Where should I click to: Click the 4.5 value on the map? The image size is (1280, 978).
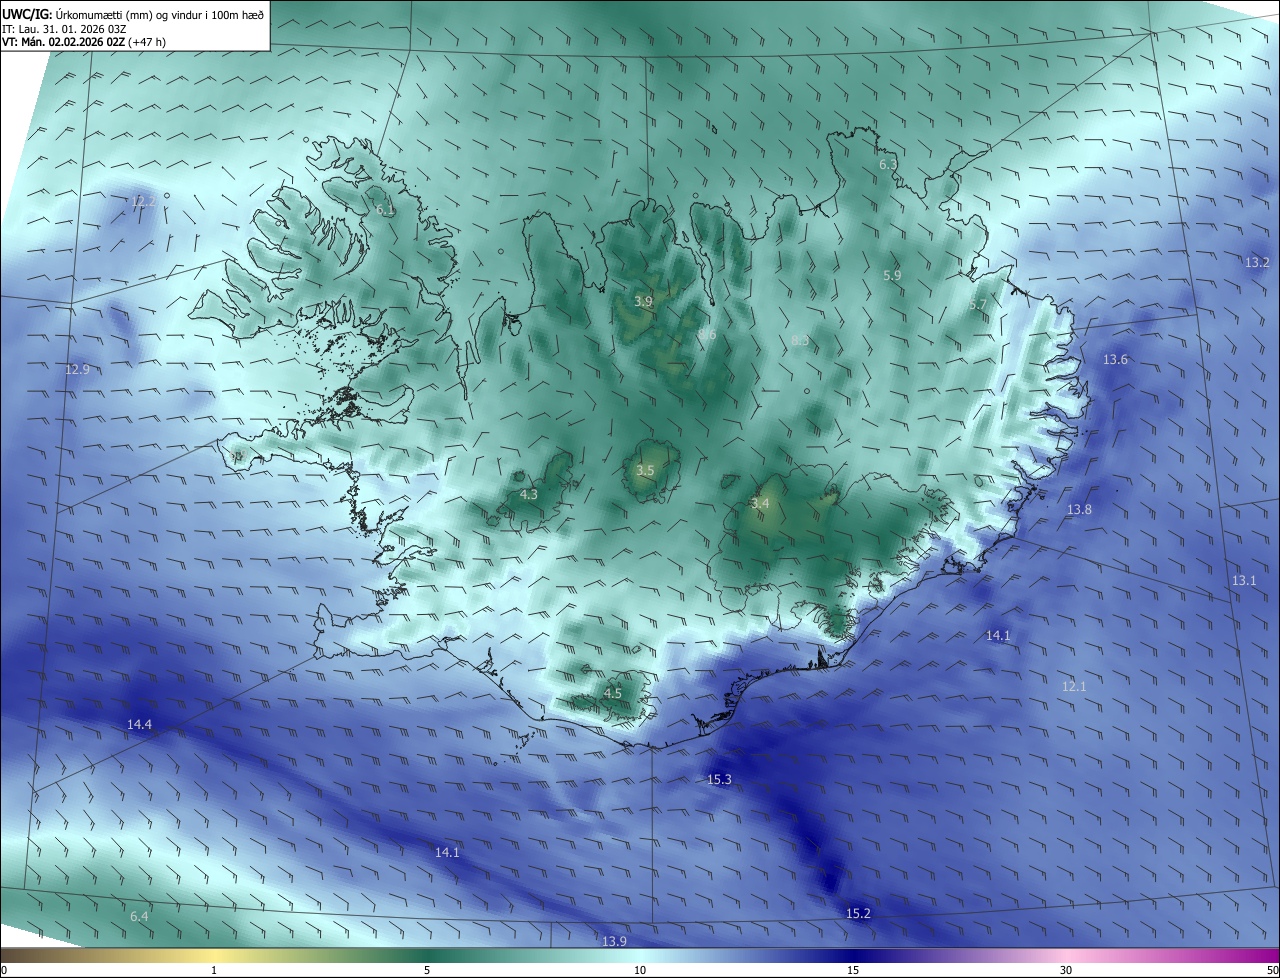613,693
